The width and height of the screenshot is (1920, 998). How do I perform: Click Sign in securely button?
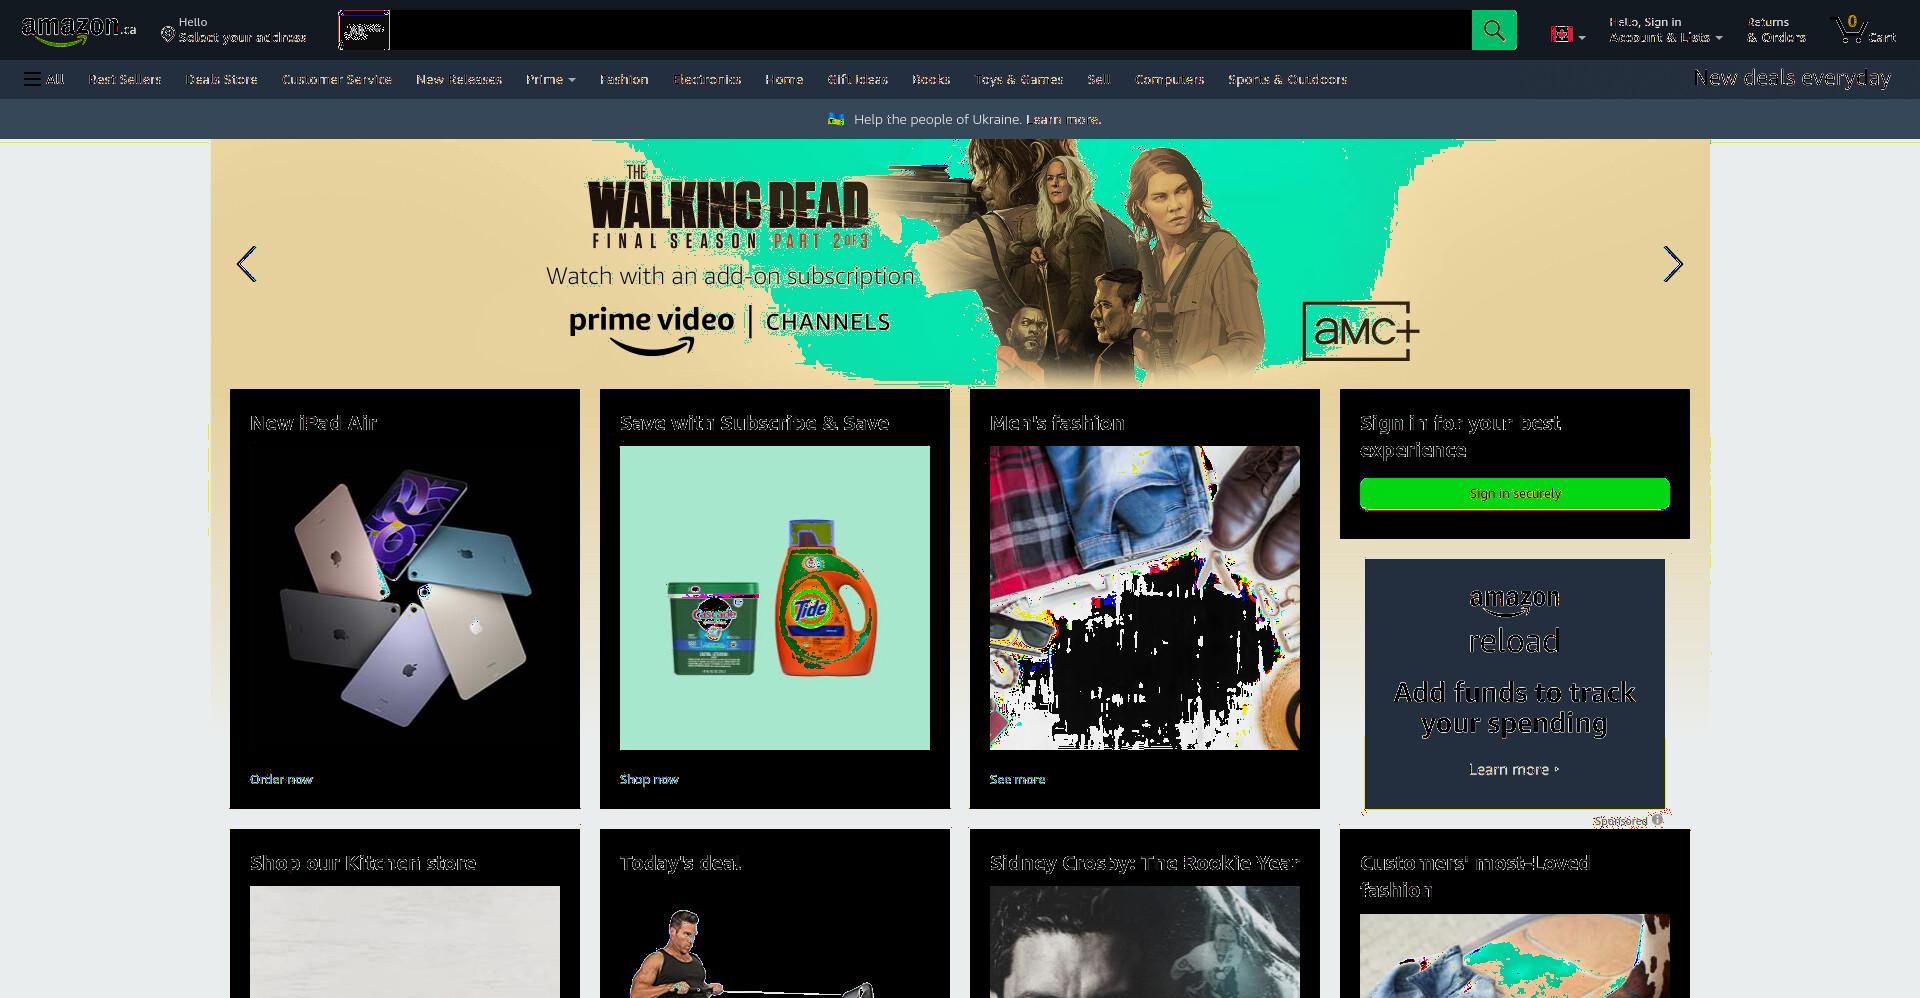tap(1515, 493)
